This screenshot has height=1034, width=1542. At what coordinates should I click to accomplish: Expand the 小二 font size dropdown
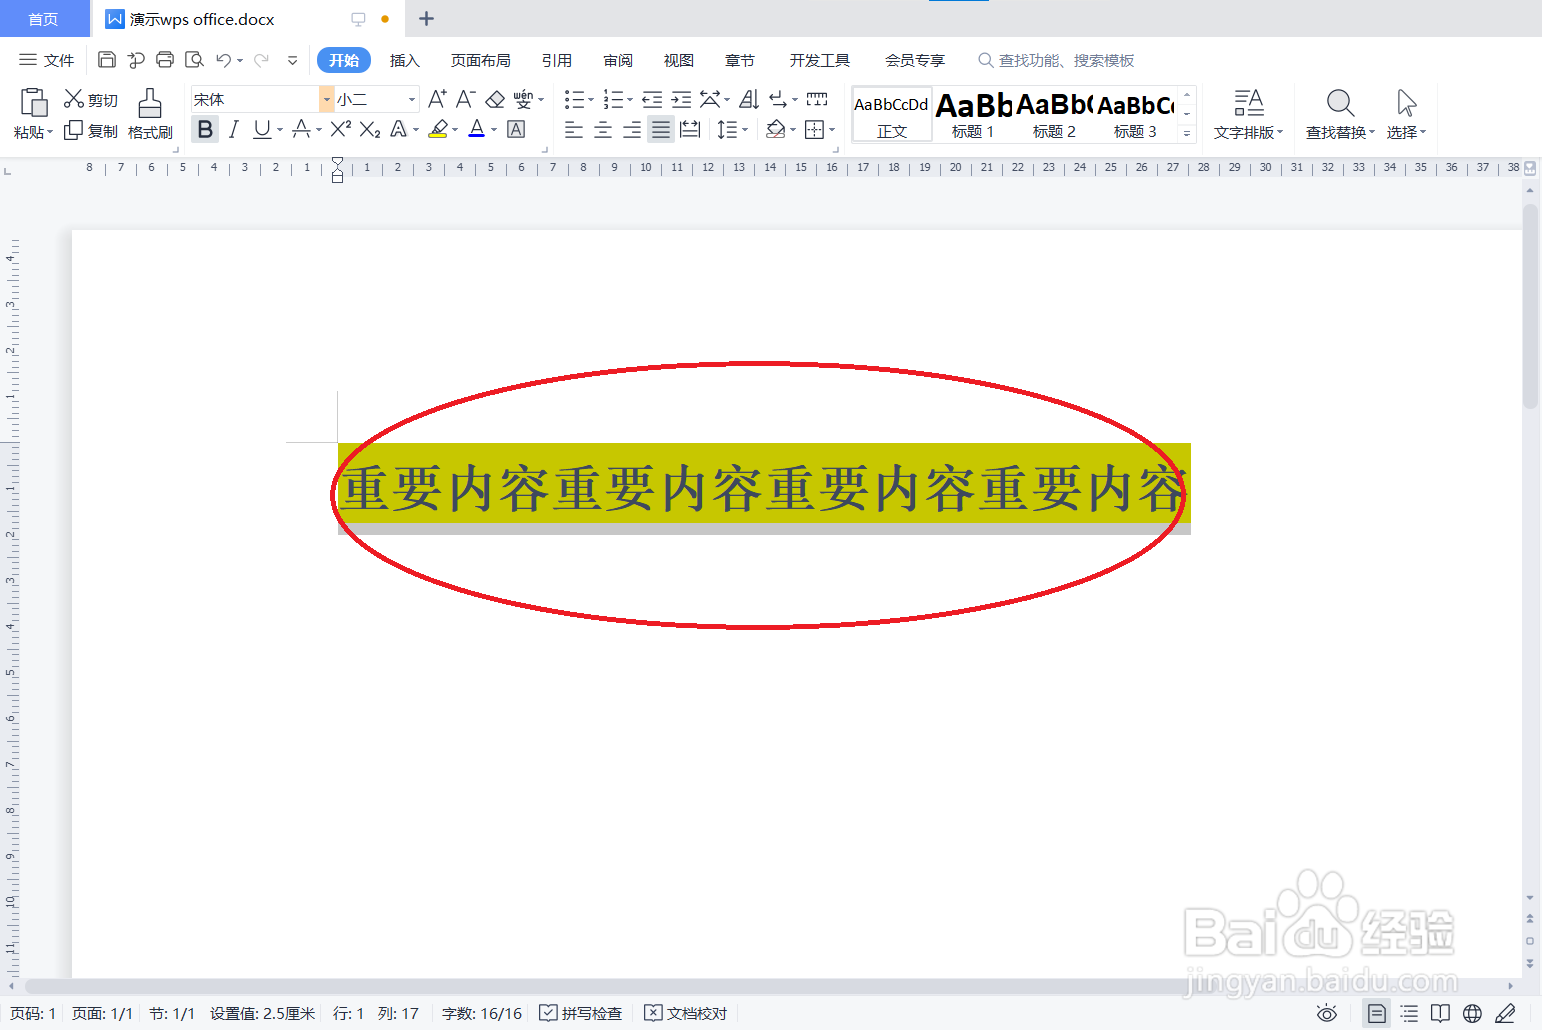pyautogui.click(x=410, y=98)
